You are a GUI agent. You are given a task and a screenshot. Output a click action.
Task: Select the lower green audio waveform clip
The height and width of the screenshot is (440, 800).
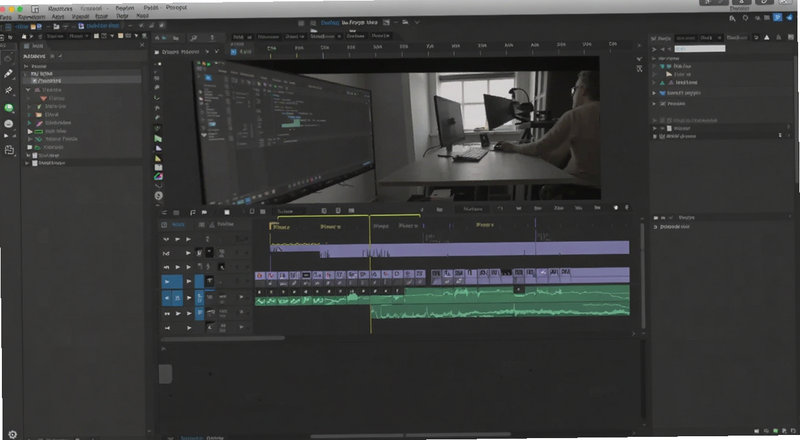click(500, 311)
